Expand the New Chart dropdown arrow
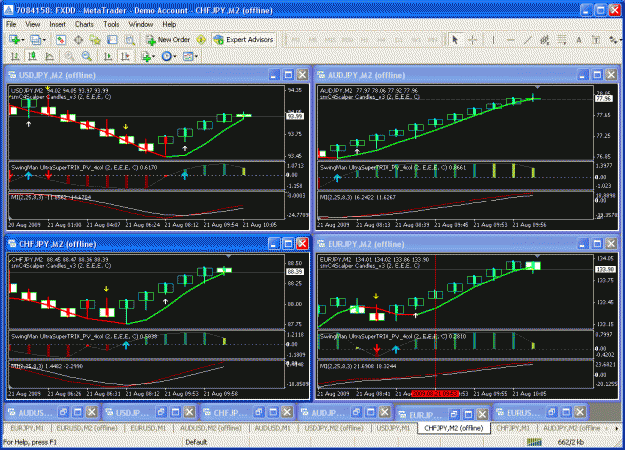 coord(23,40)
